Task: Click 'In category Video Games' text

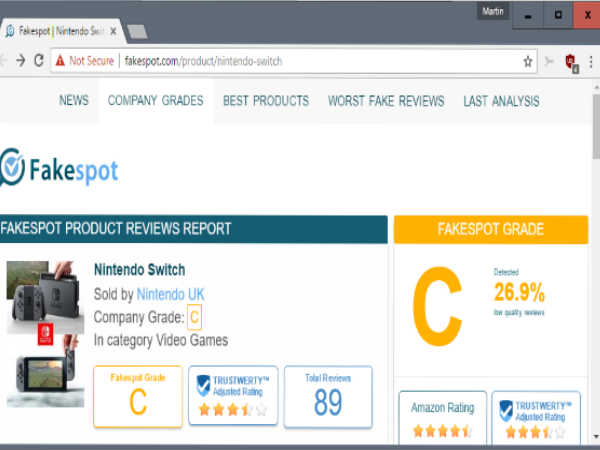Action: pyautogui.click(x=161, y=340)
